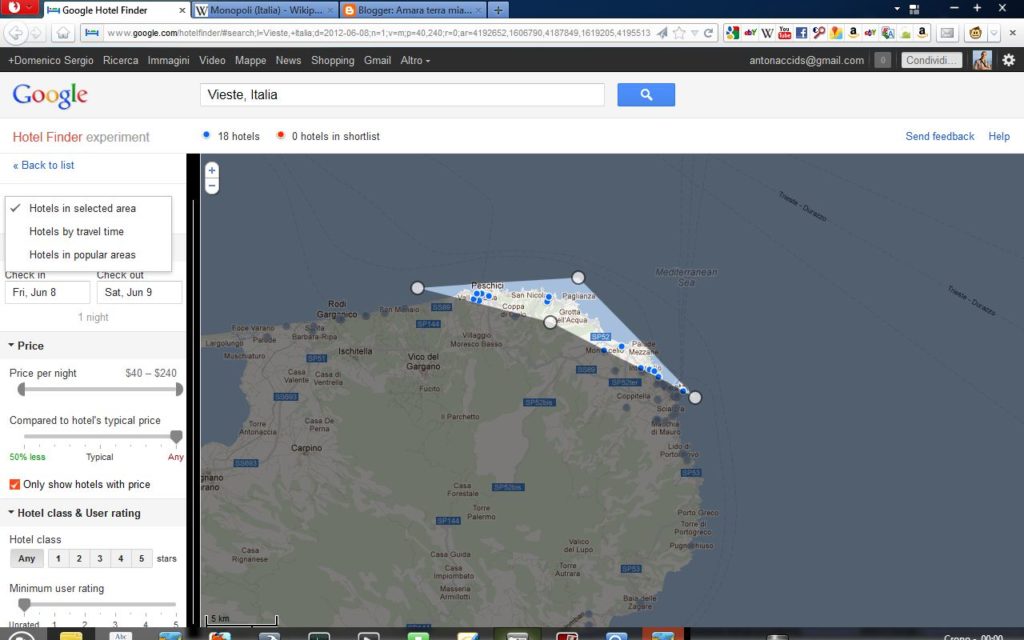Select Any hotel class button
1024x640 pixels.
tap(26, 559)
